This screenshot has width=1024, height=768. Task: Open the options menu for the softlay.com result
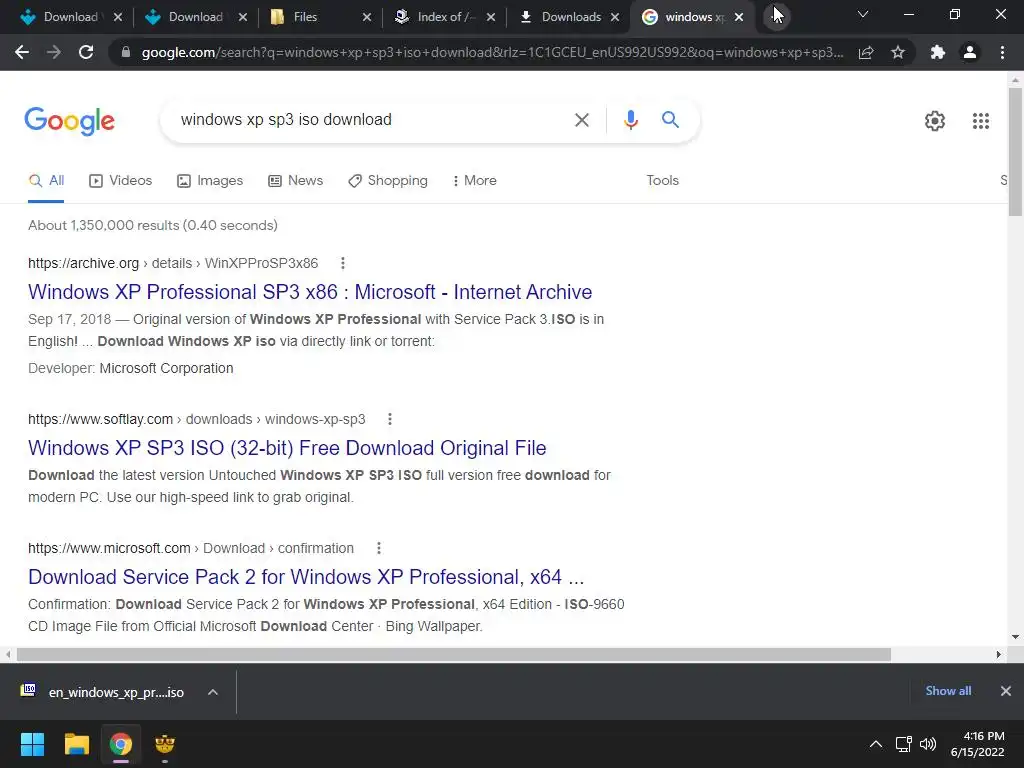point(390,419)
